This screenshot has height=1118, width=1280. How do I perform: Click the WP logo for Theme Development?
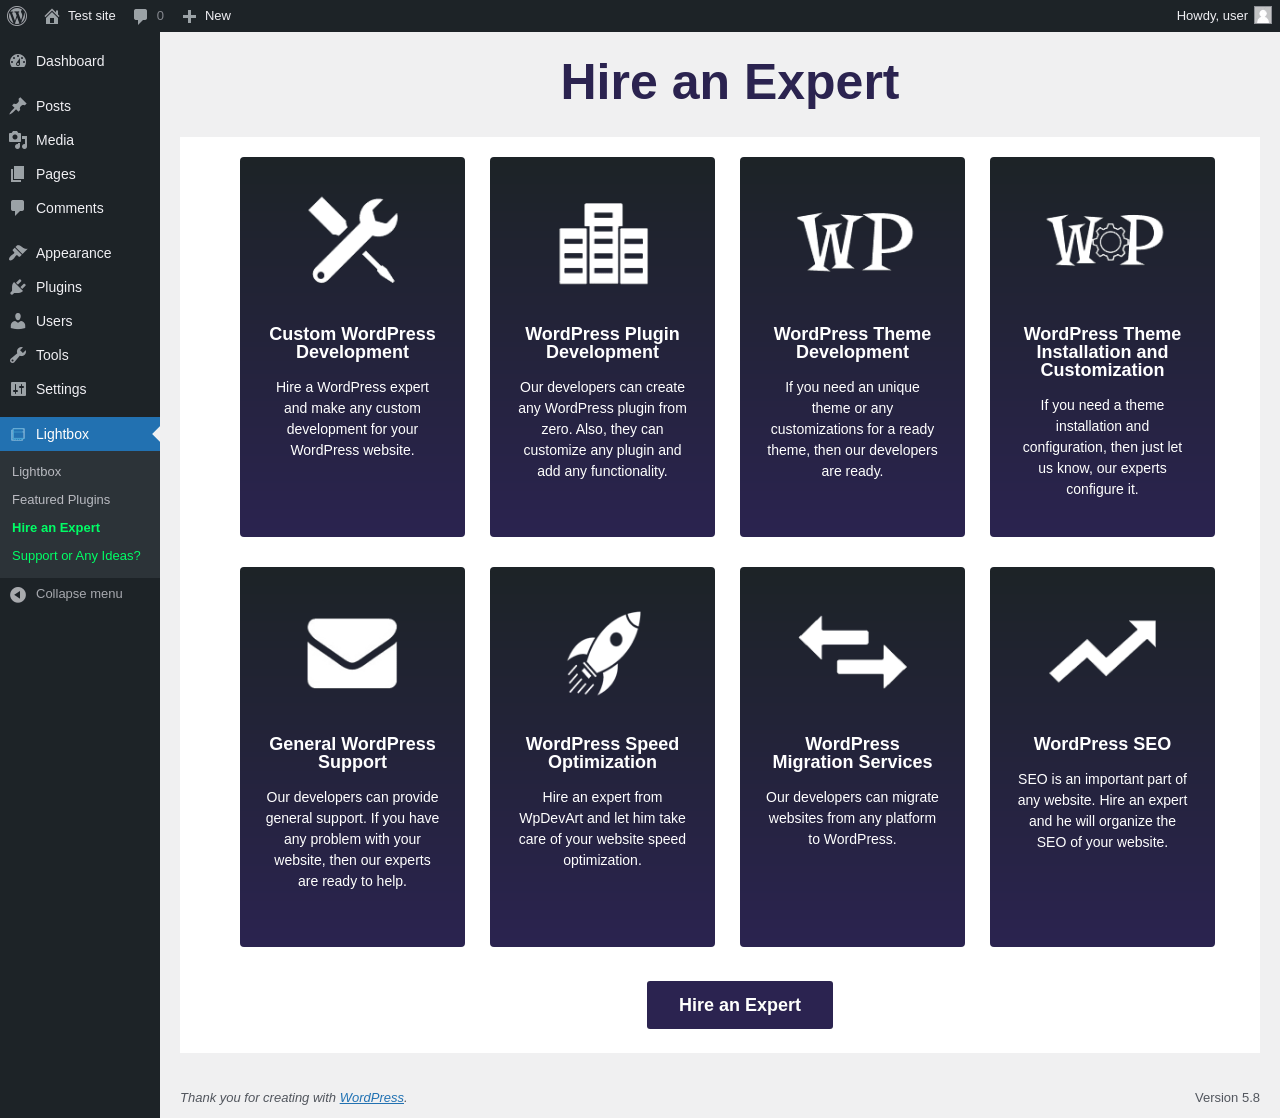(x=855, y=241)
